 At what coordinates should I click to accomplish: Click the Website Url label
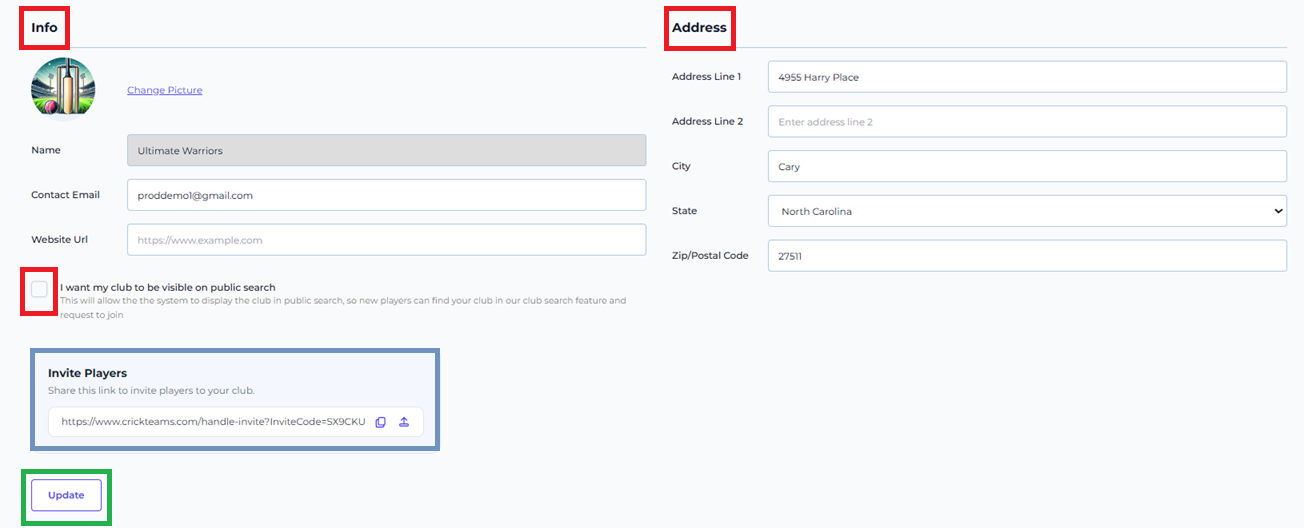(60, 240)
